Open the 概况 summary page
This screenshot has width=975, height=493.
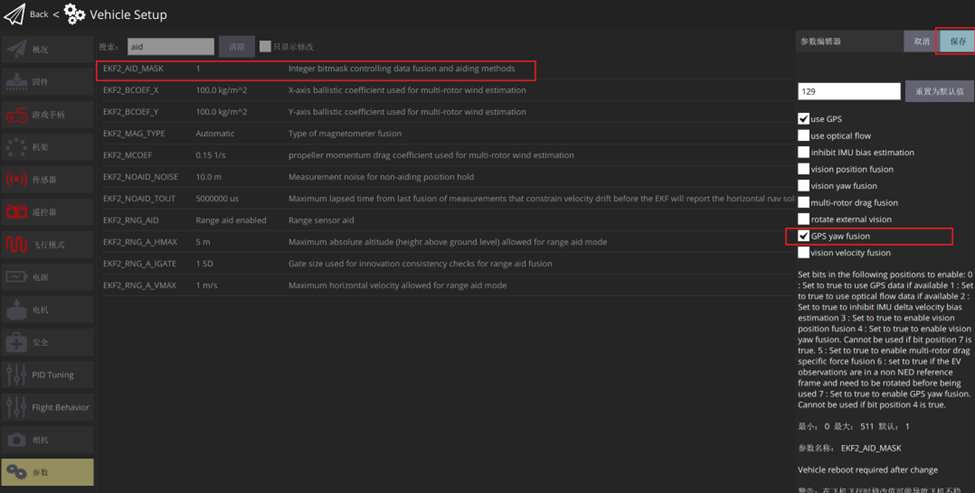47,49
